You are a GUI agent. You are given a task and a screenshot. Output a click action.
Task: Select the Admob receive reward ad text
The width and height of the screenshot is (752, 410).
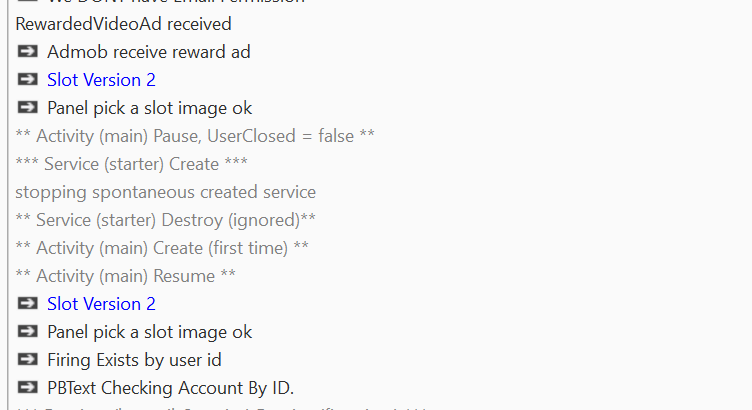click(149, 52)
